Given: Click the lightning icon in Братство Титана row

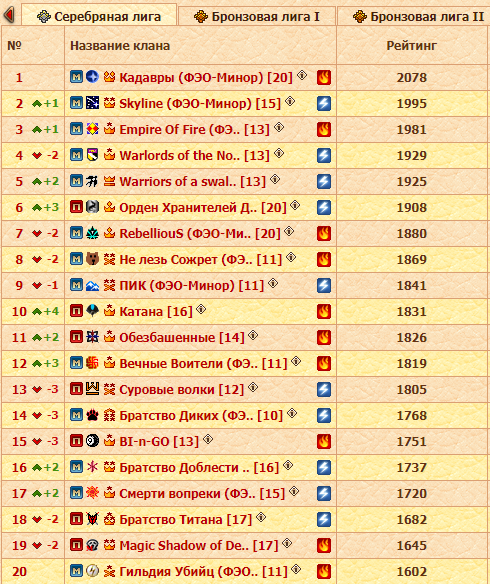Looking at the screenshot, I should tap(324, 519).
